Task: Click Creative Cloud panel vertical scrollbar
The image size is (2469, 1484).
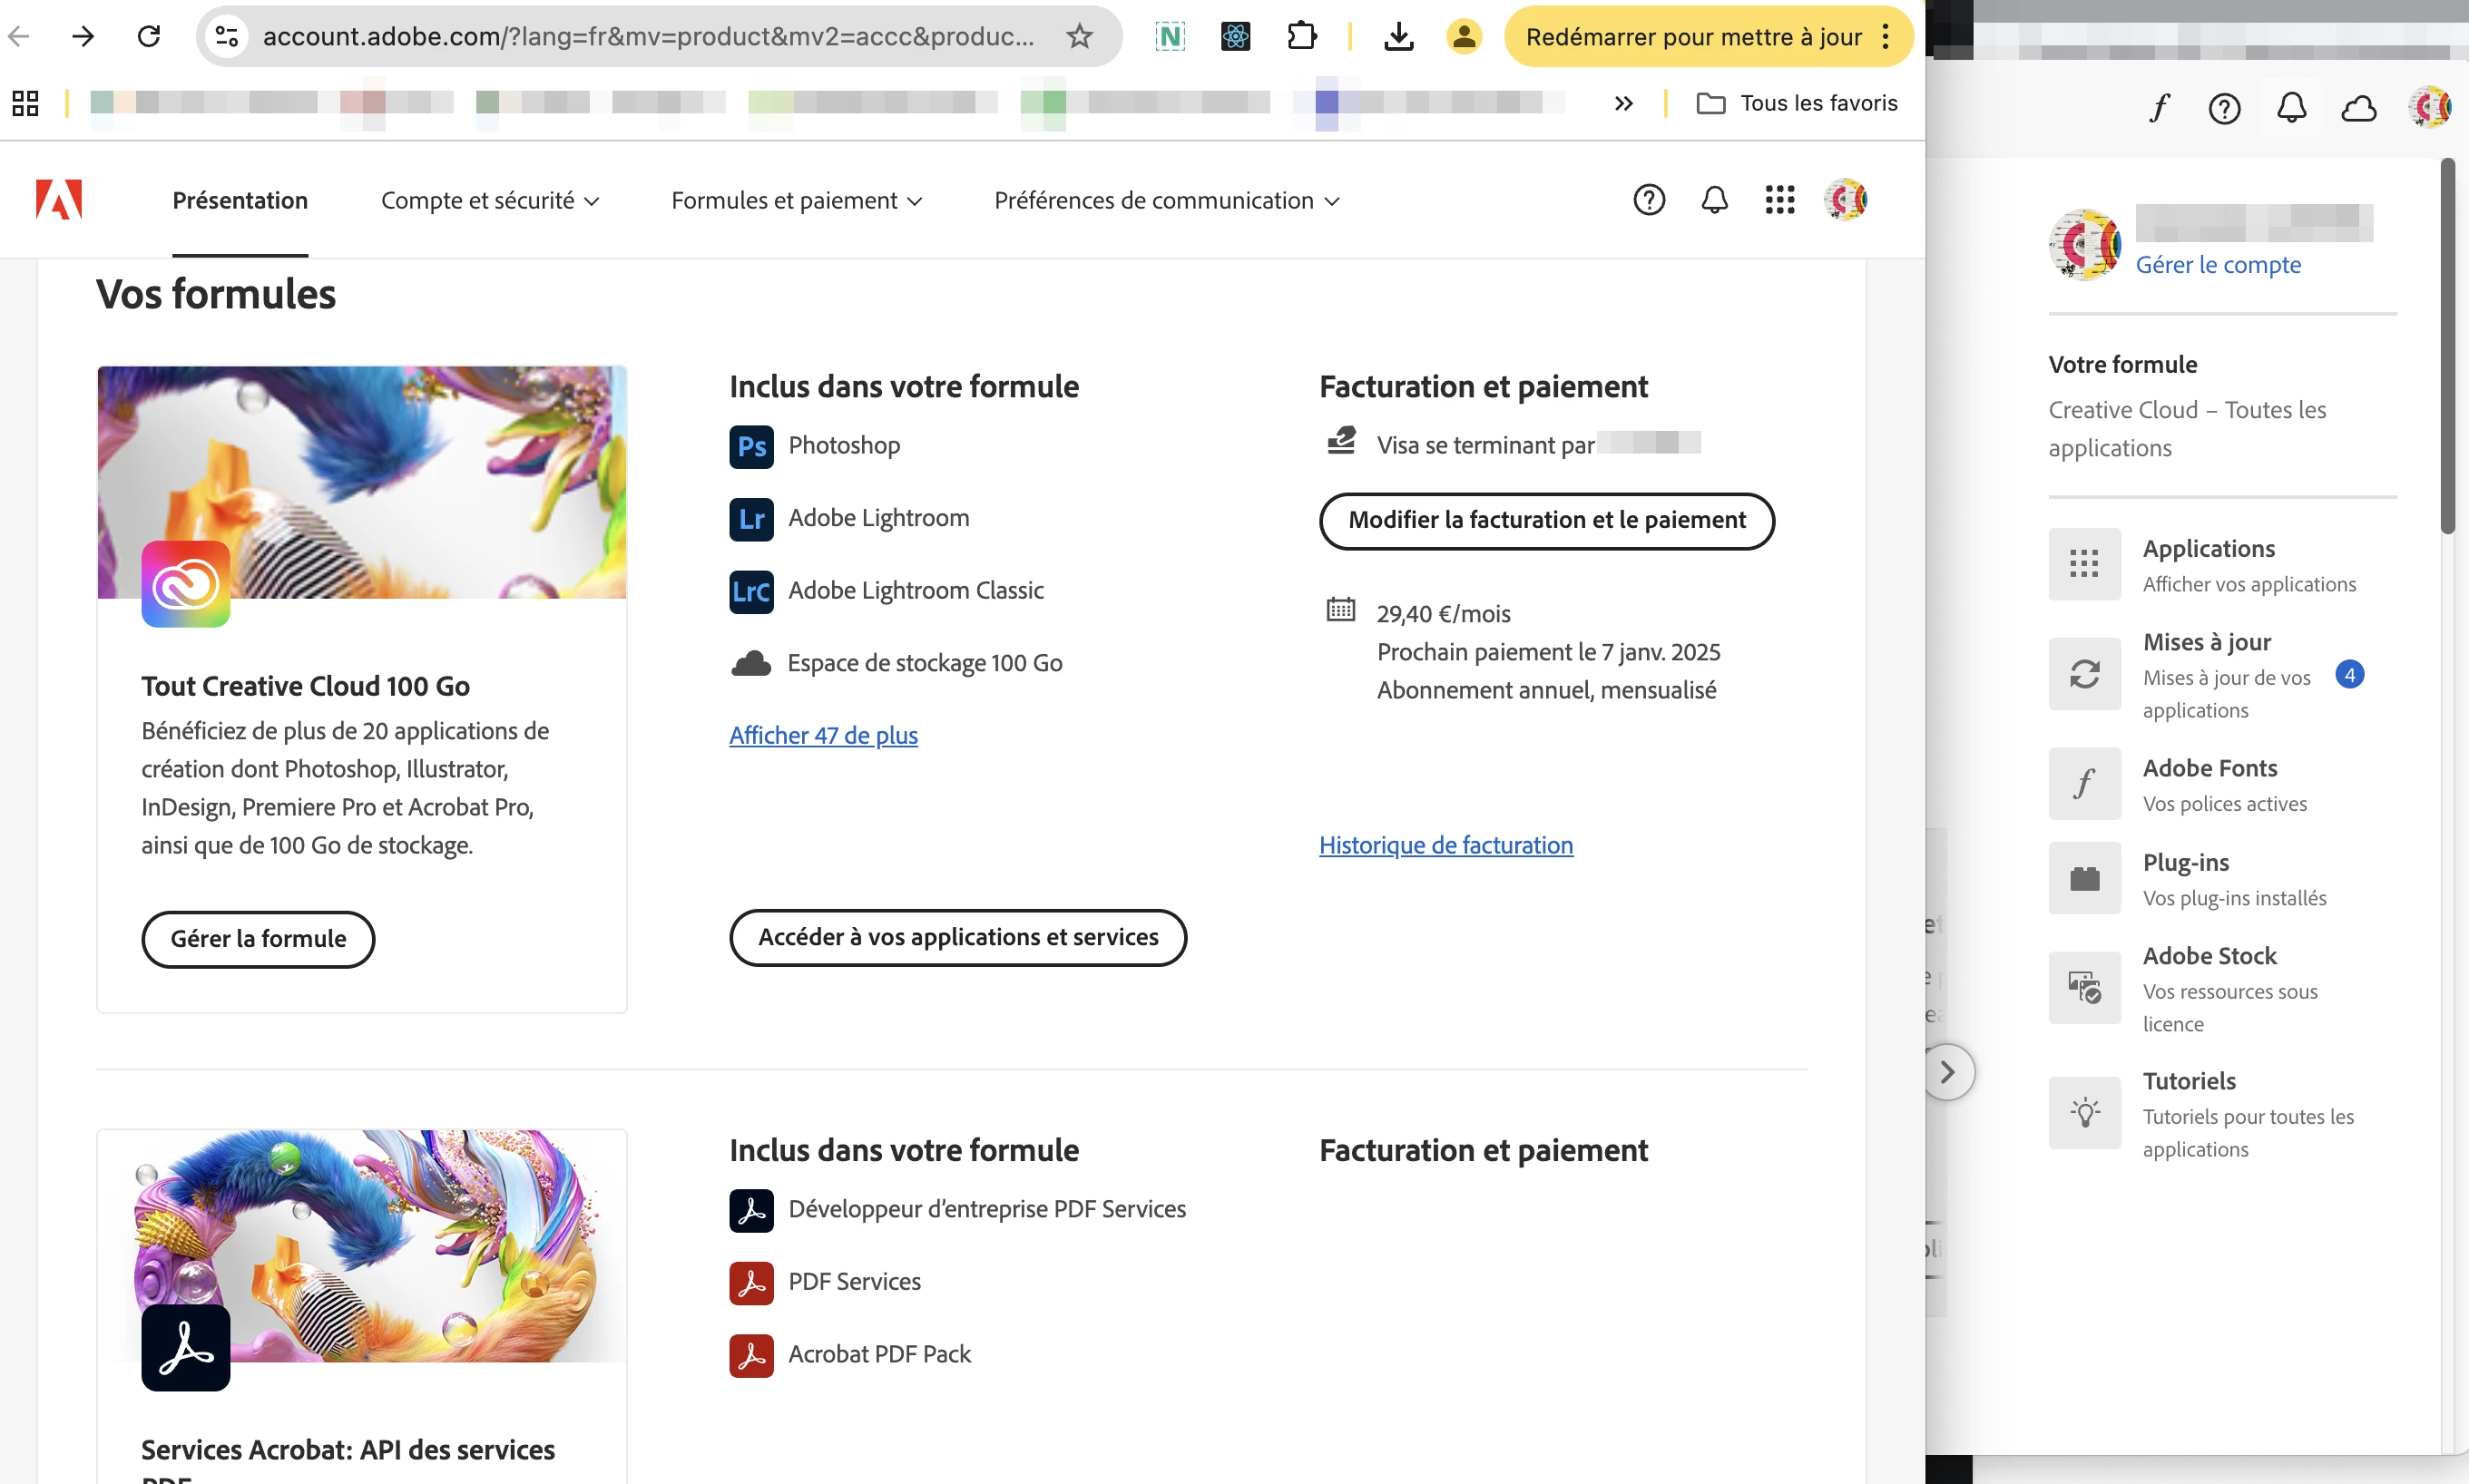Action: coord(2447,345)
